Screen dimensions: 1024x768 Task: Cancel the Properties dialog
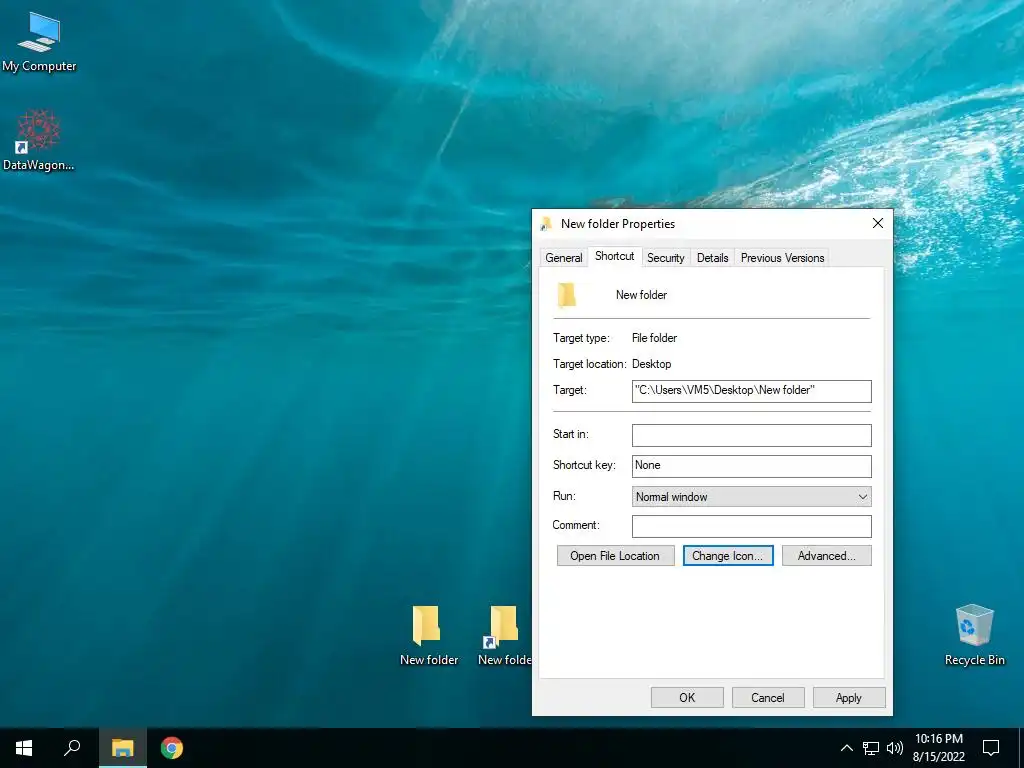click(x=768, y=697)
